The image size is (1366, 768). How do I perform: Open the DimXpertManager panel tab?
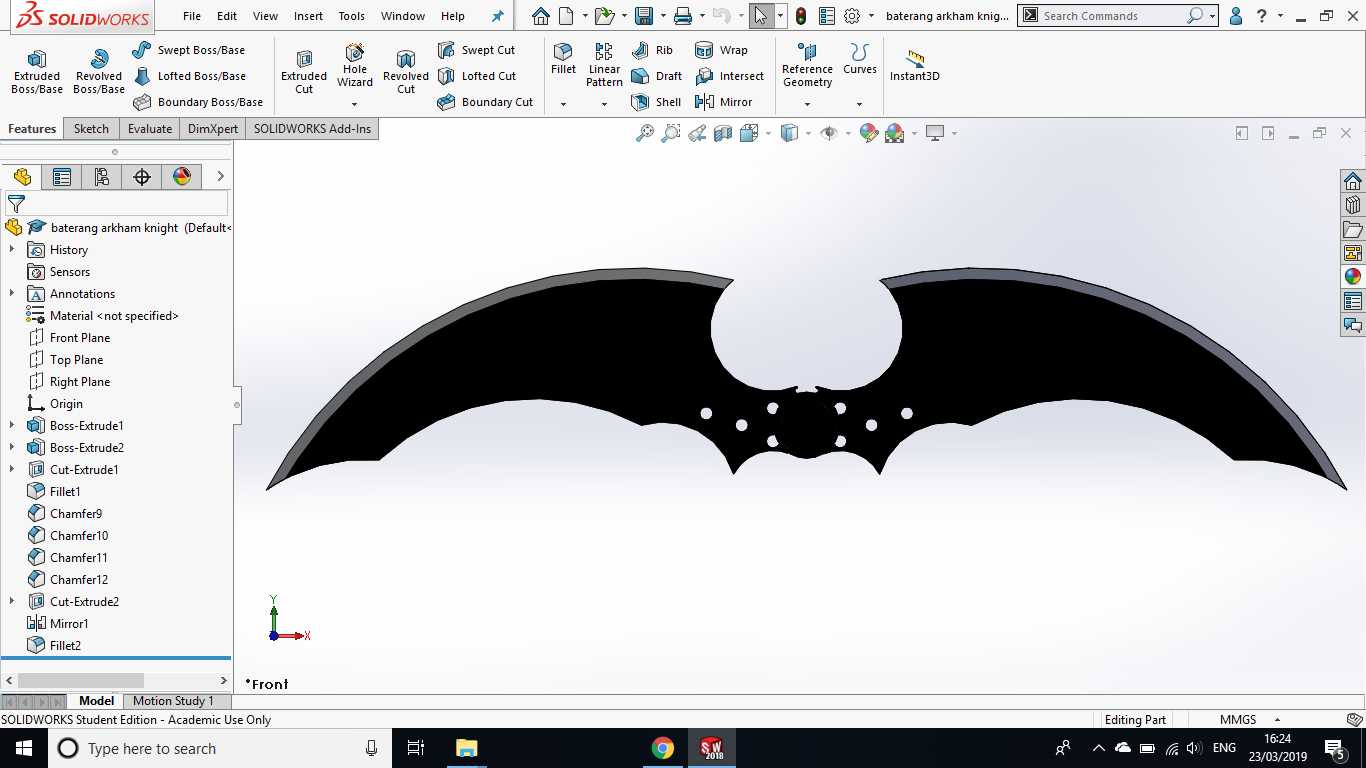[142, 177]
